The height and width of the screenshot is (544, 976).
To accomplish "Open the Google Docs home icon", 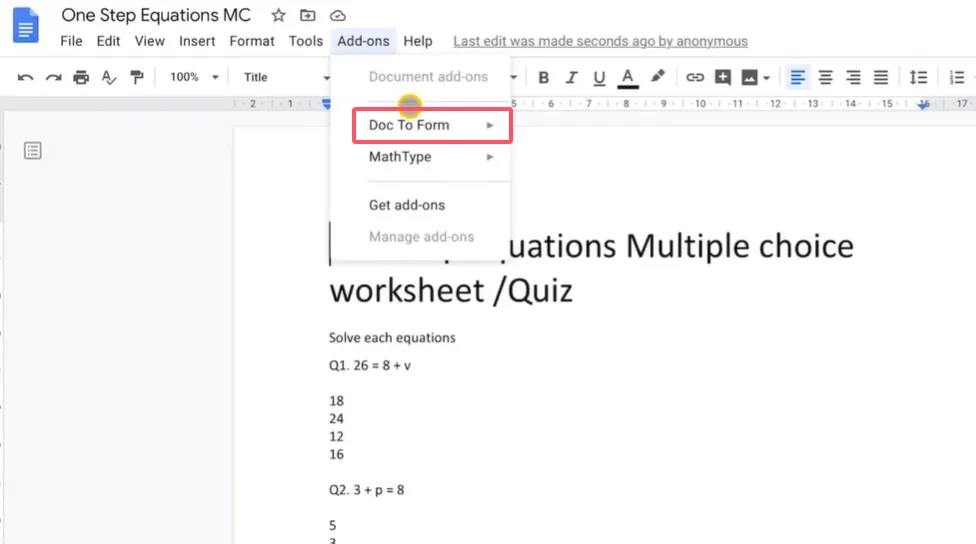I will coord(25,26).
